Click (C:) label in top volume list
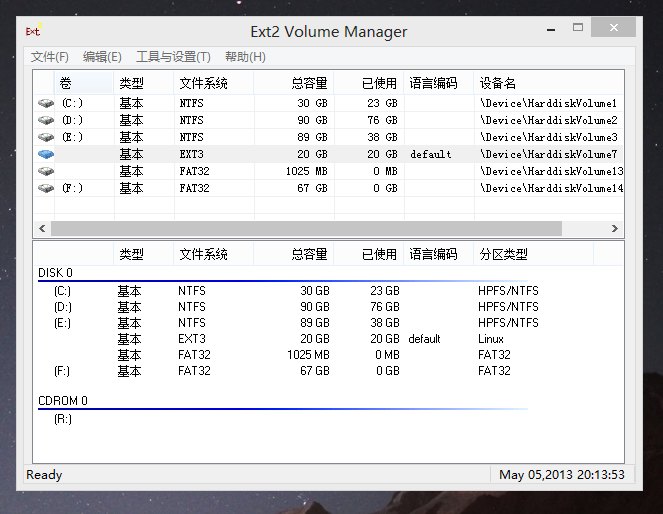This screenshot has height=514, width=663. point(72,103)
